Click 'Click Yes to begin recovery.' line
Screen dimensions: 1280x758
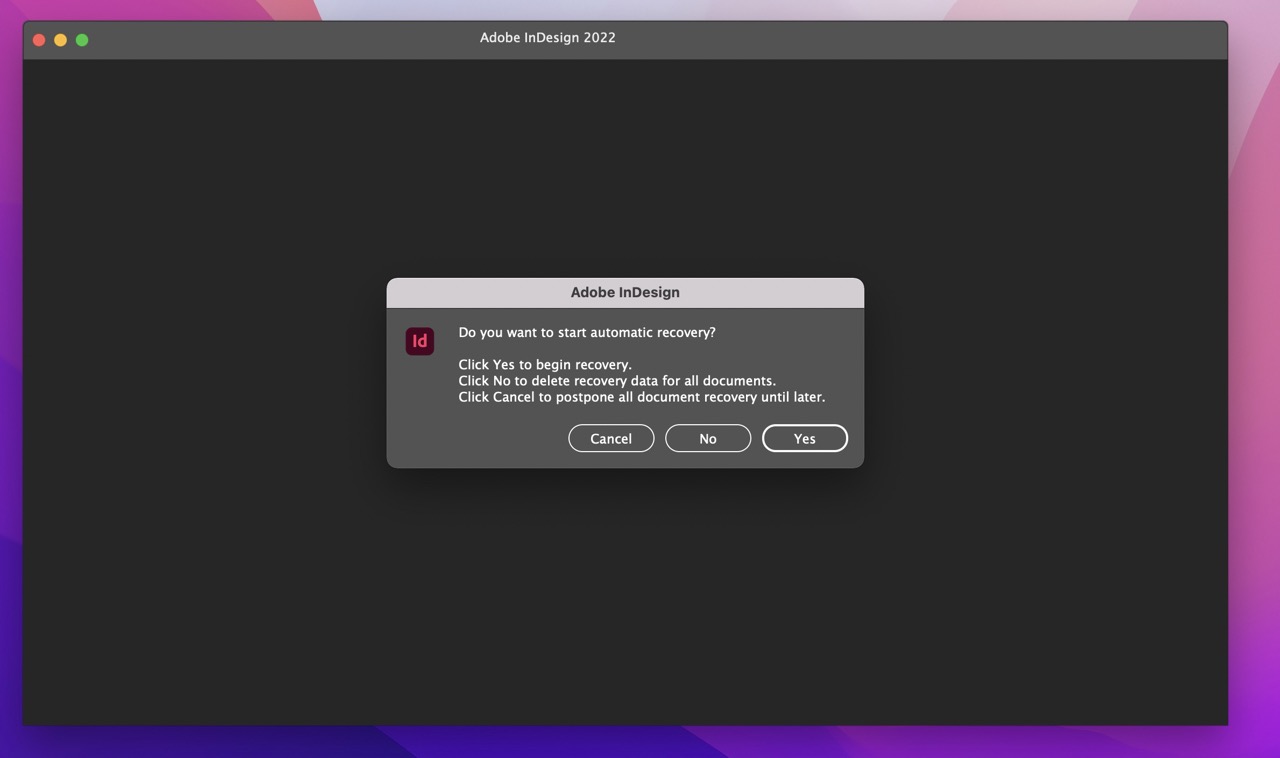click(545, 364)
